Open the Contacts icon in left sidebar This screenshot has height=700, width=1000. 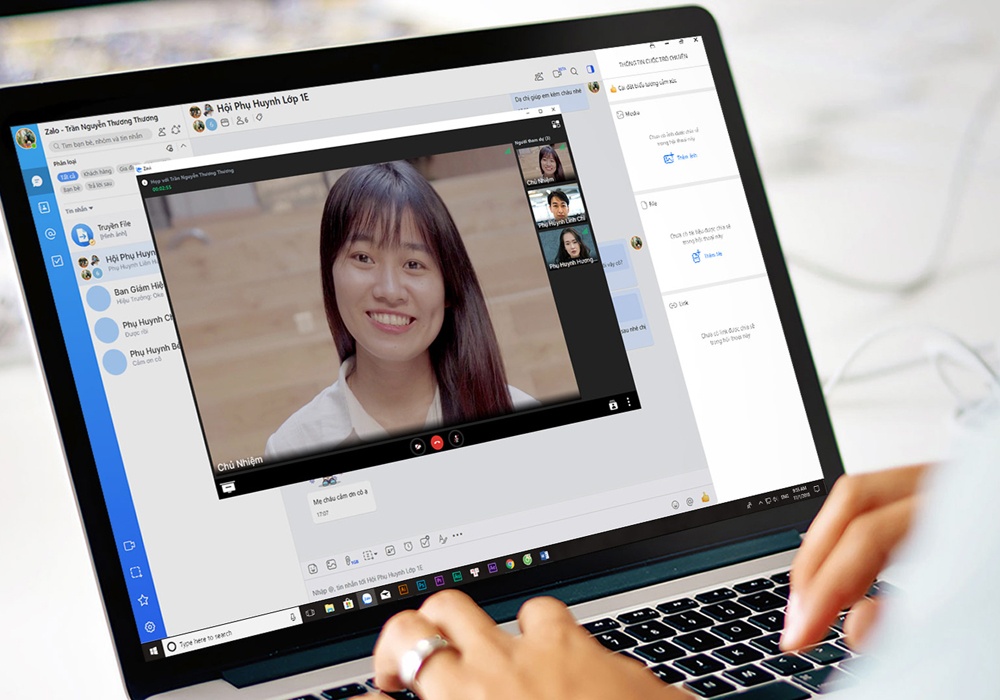pyautogui.click(x=43, y=207)
